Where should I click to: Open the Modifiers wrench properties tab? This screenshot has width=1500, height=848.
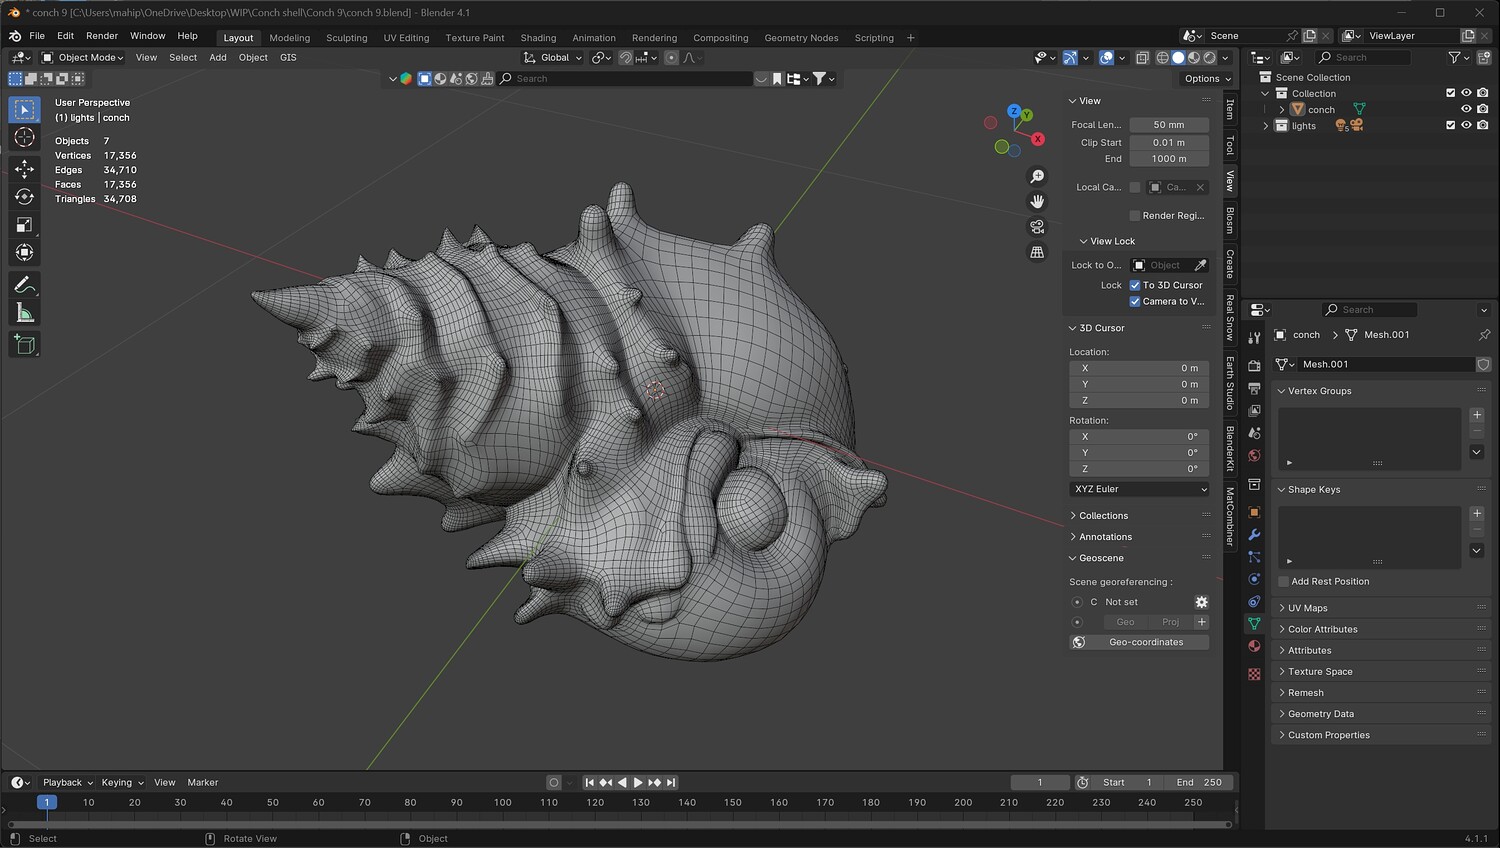[x=1254, y=535]
